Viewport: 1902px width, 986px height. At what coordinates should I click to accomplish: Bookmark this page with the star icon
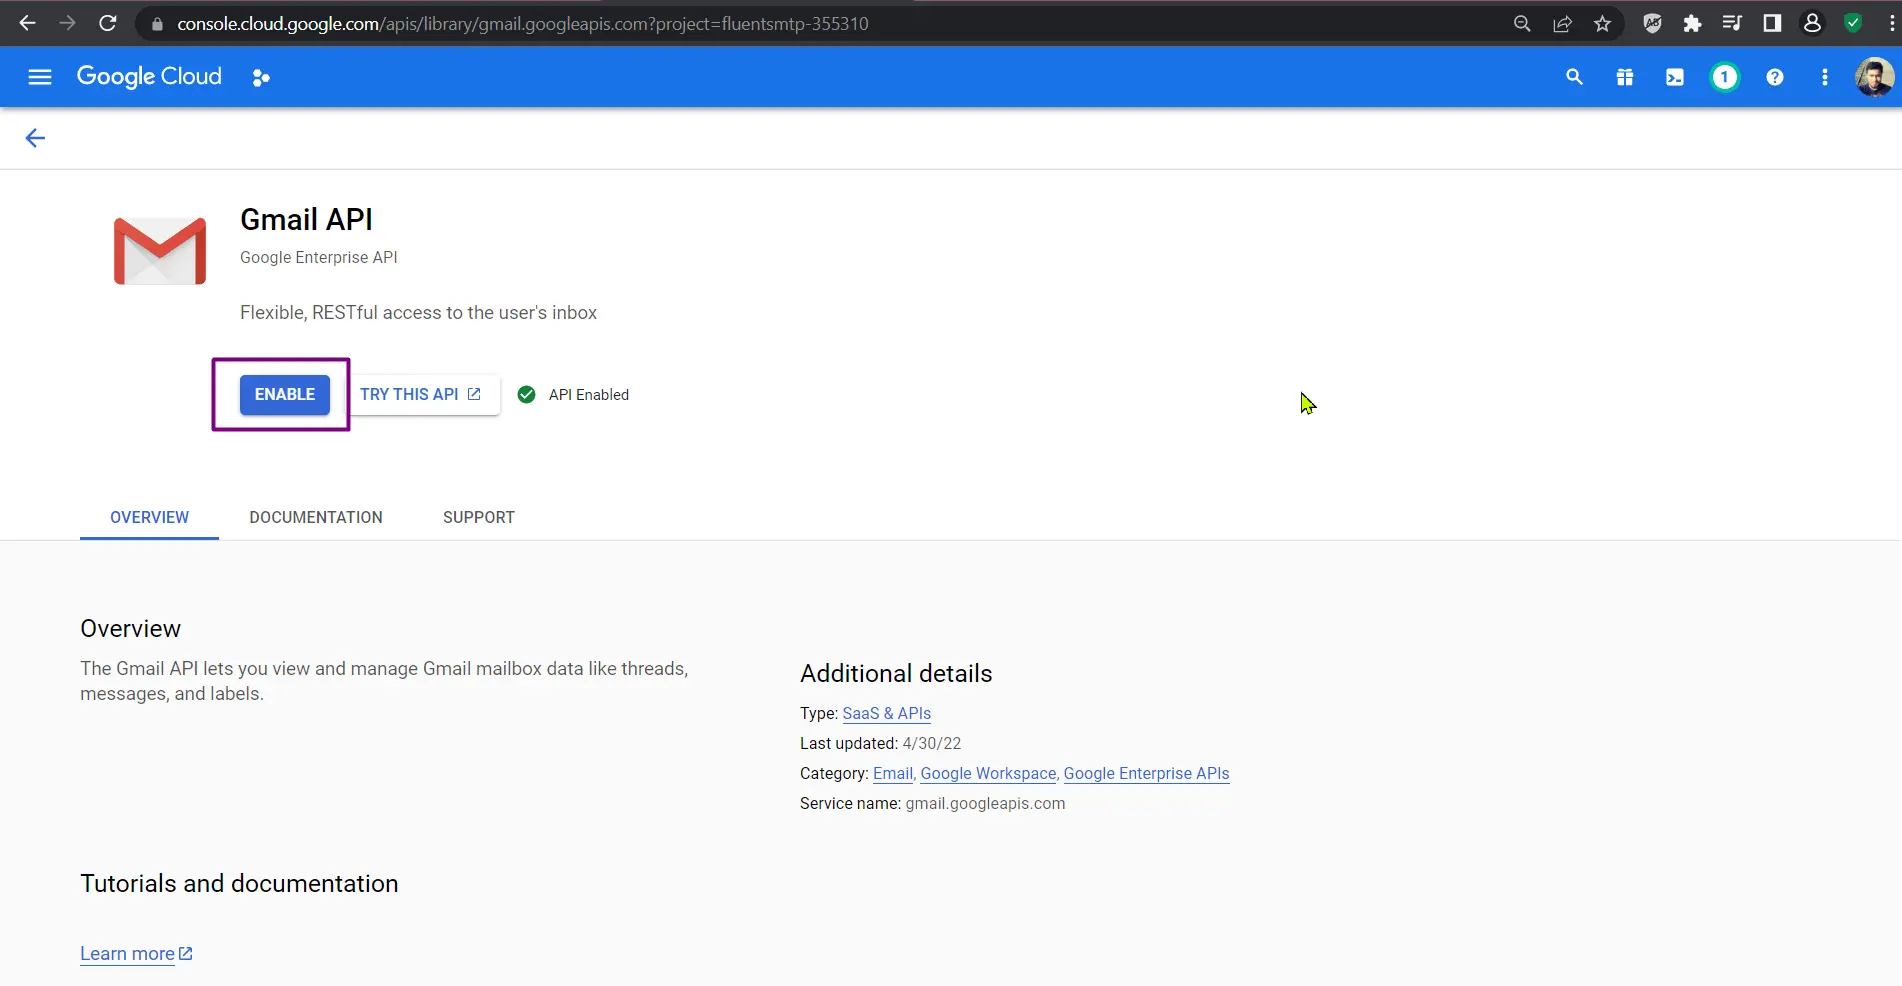[x=1602, y=23]
